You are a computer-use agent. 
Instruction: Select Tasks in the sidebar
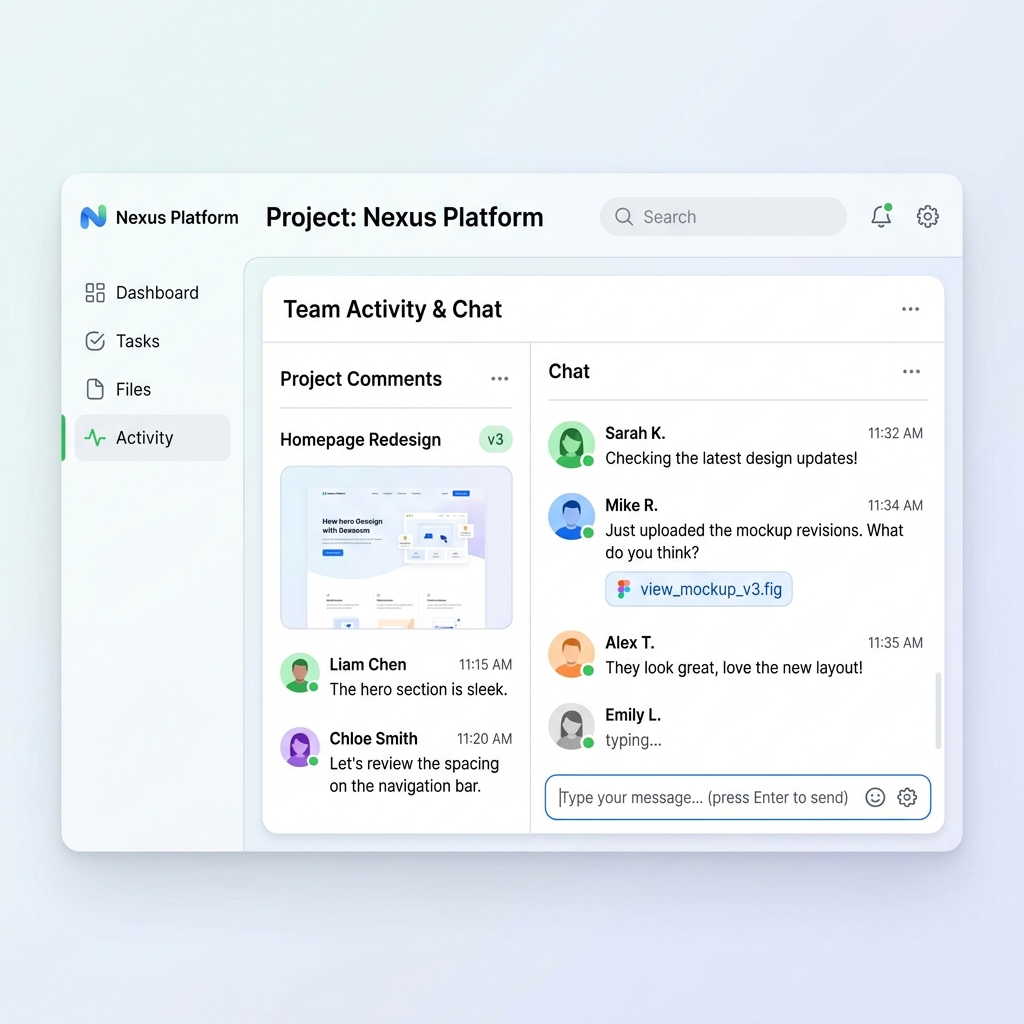[x=139, y=341]
